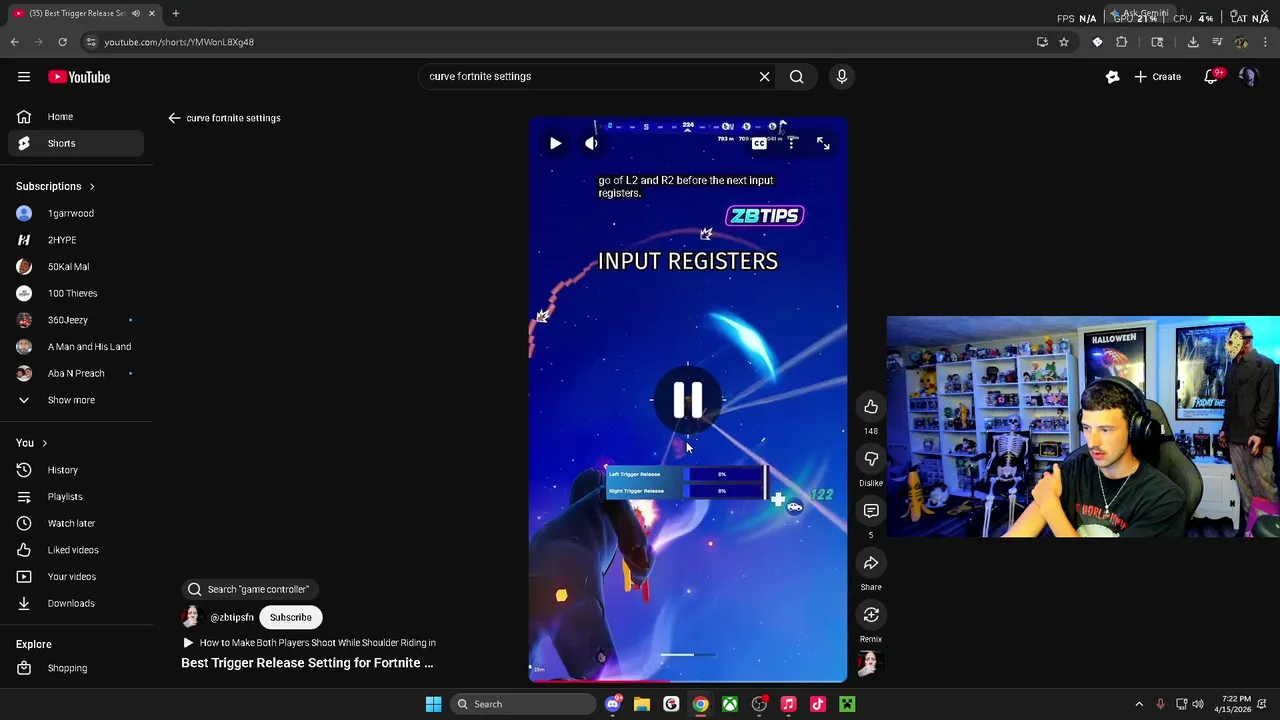
Task: Open the linked video 'How to Make Both Players Shoot'
Action: coord(309,643)
